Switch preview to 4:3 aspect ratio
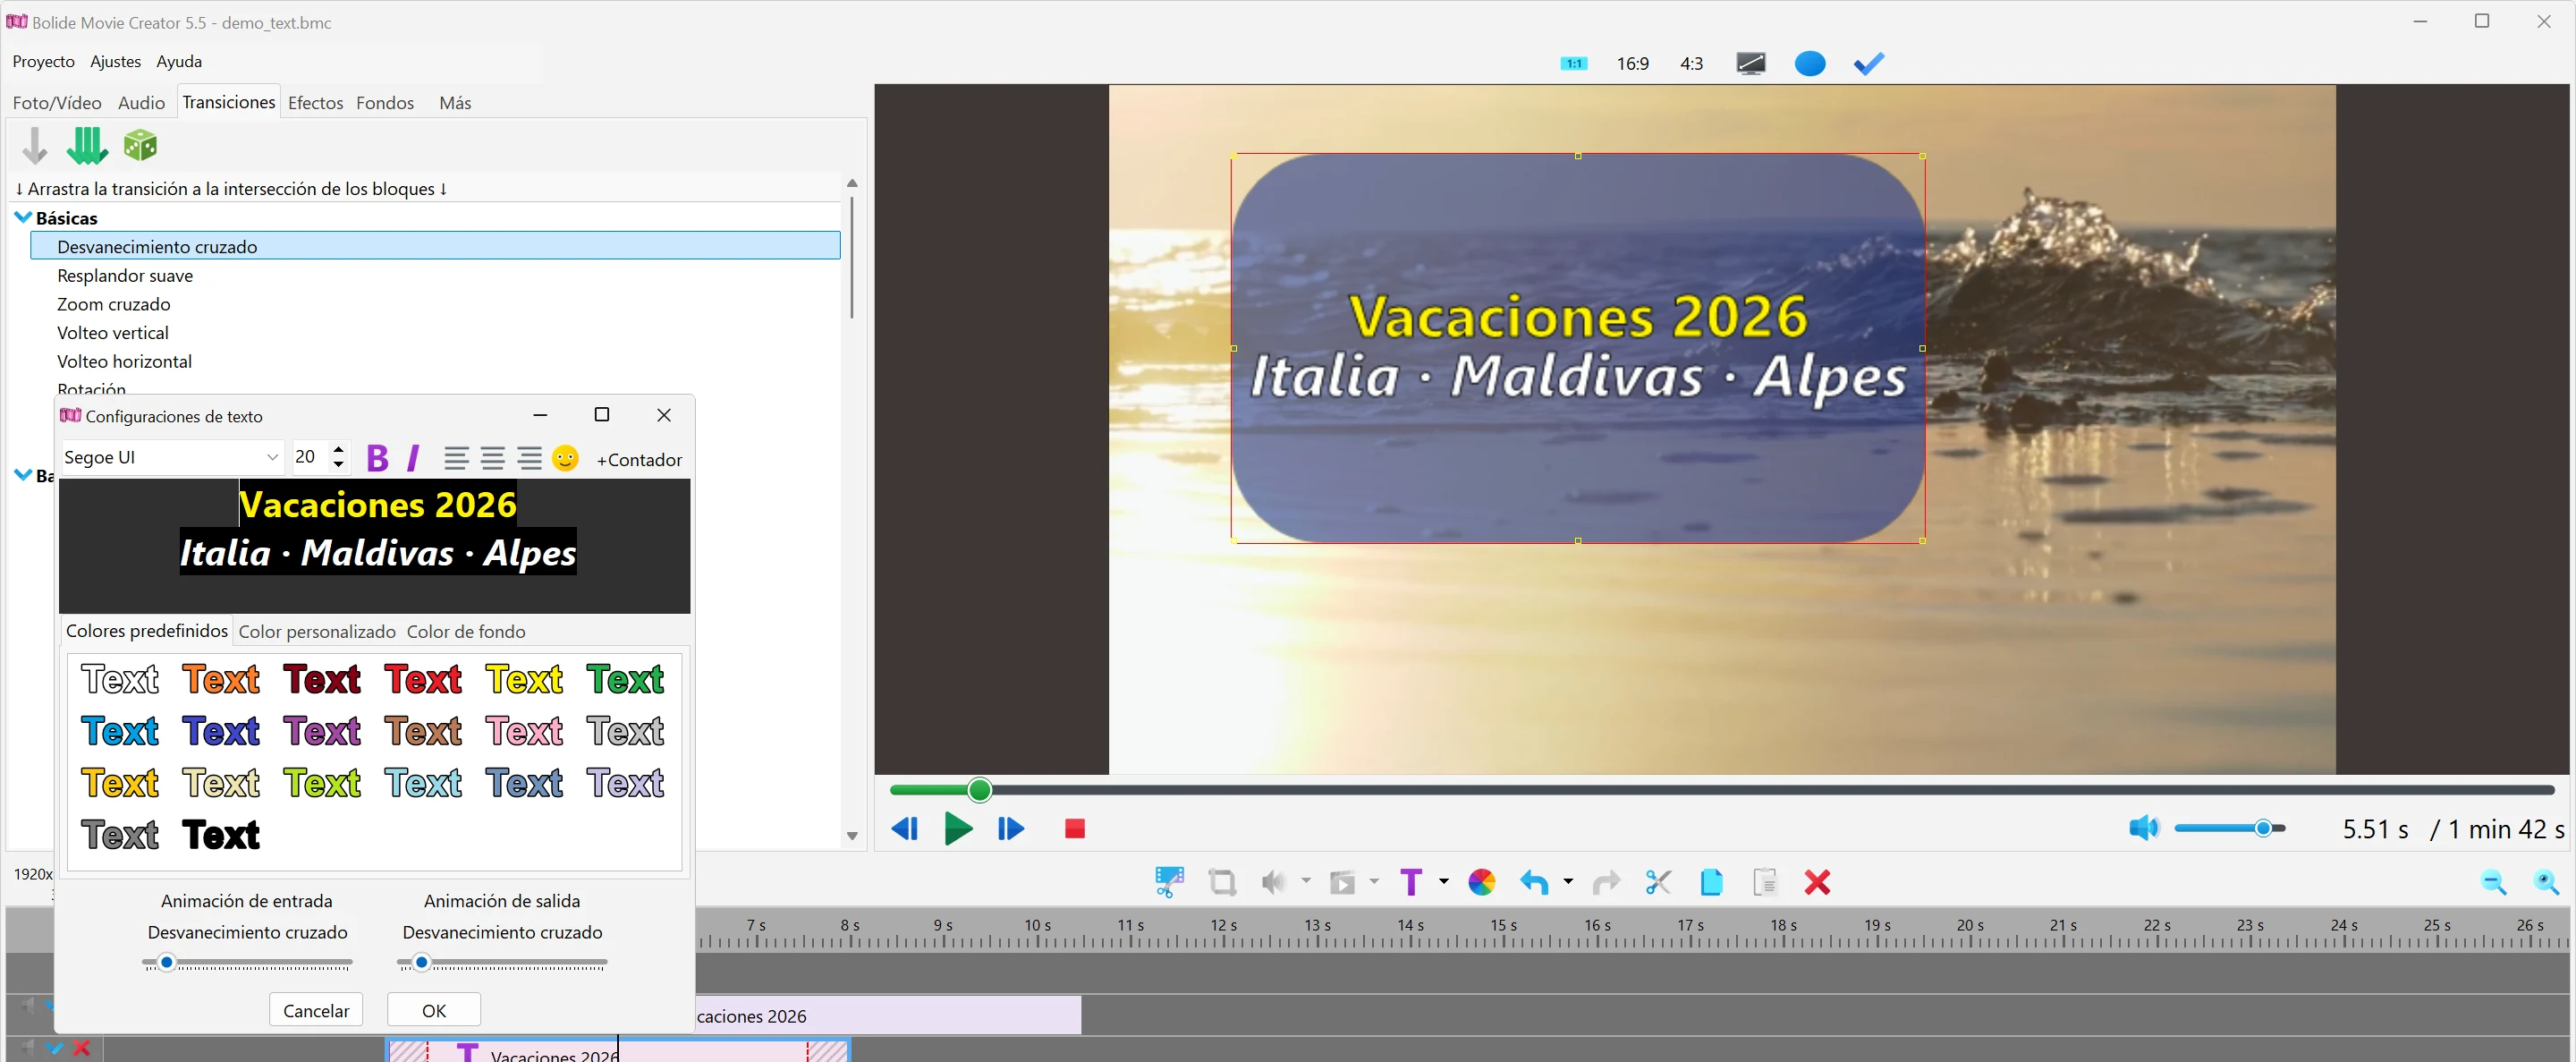The width and height of the screenshot is (2576, 1062). pyautogui.click(x=1691, y=63)
